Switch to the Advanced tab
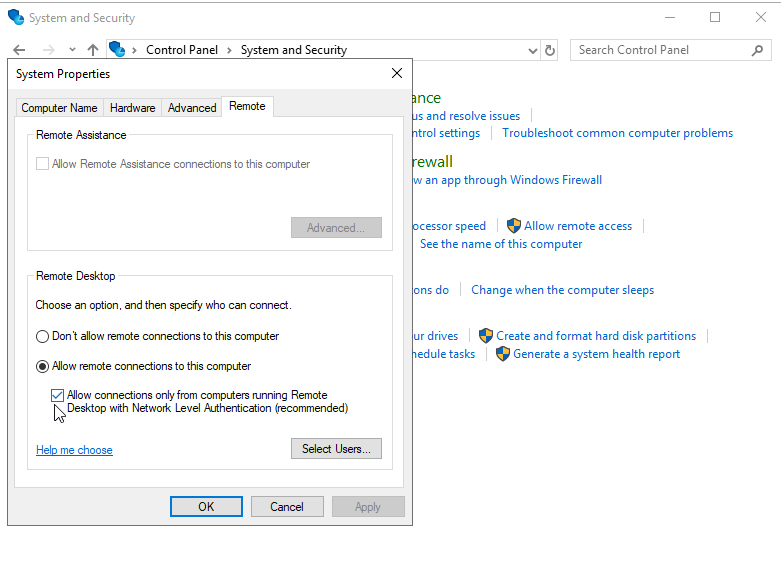Image resolution: width=781 pixels, height=587 pixels. click(192, 108)
